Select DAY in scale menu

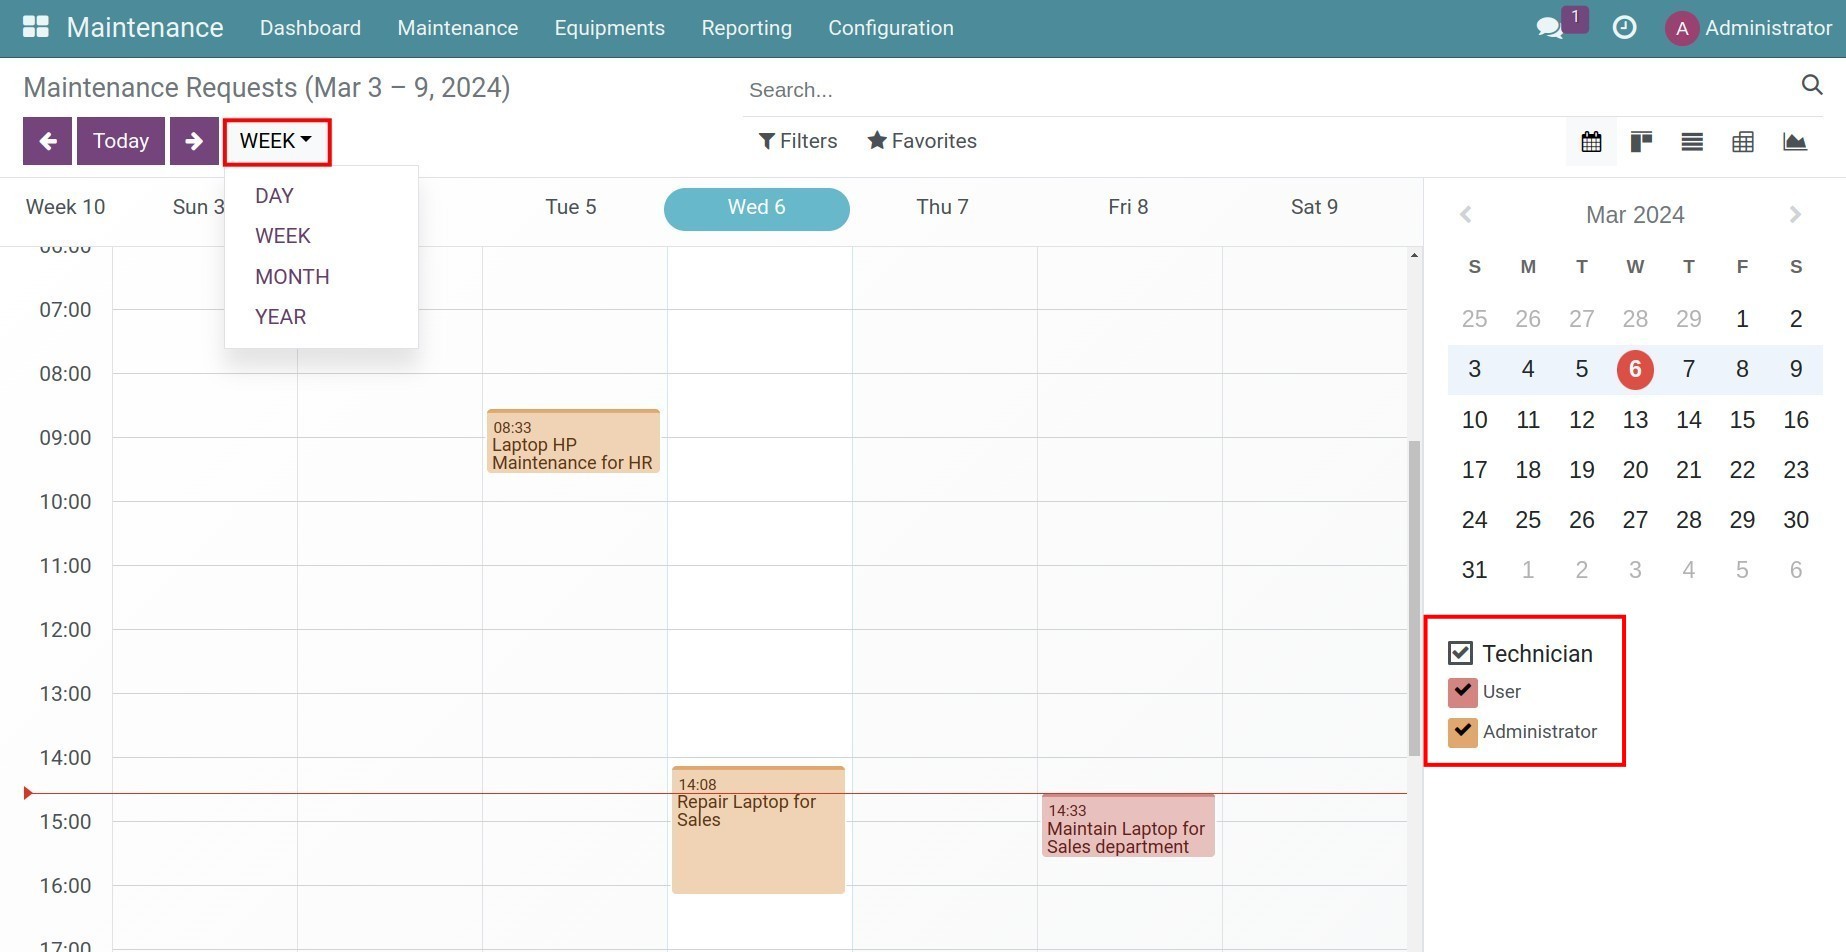point(274,196)
